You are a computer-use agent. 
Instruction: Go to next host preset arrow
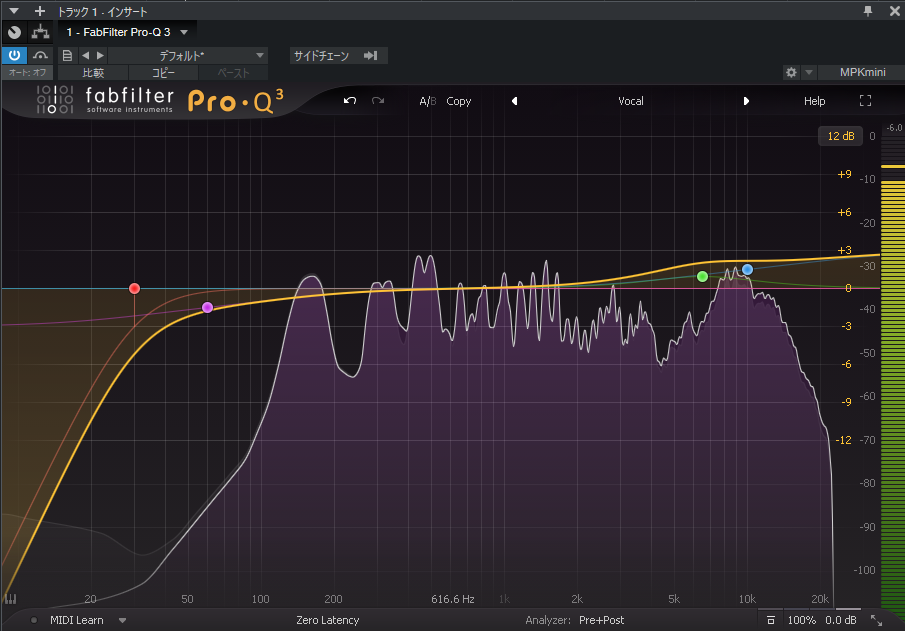[100, 55]
